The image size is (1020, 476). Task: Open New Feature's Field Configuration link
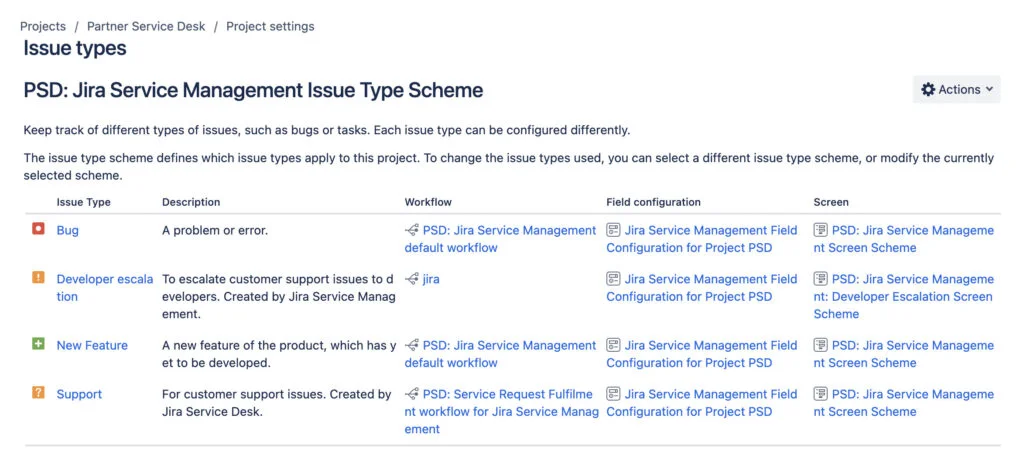[702, 354]
